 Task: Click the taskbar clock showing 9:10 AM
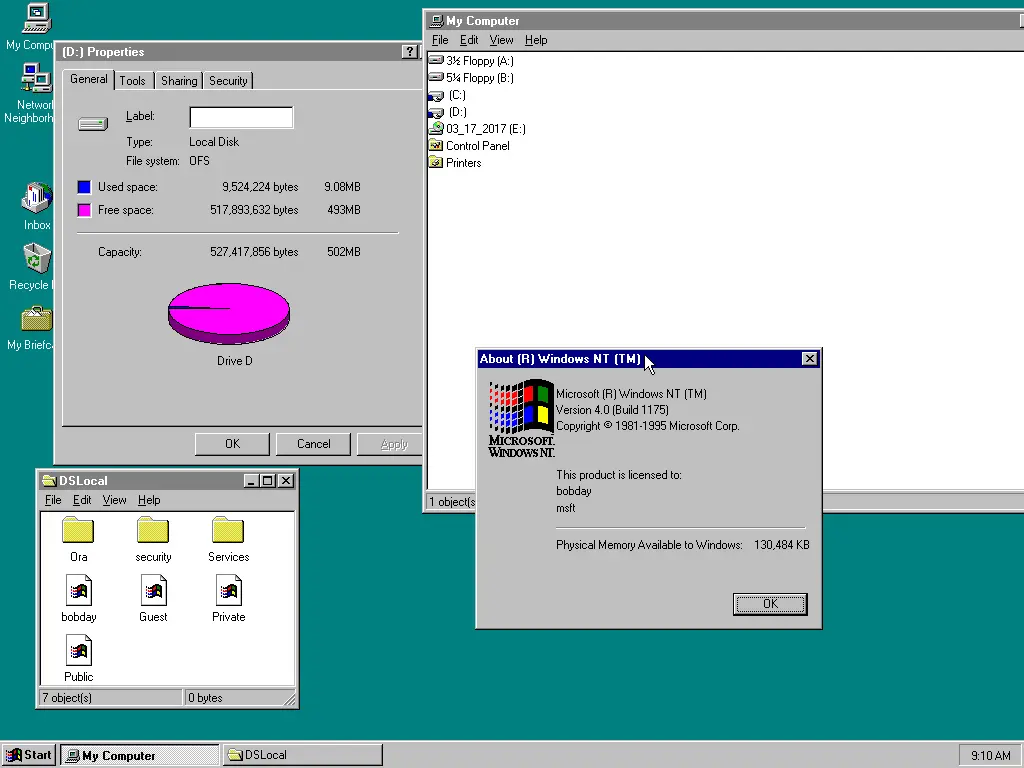pos(990,756)
